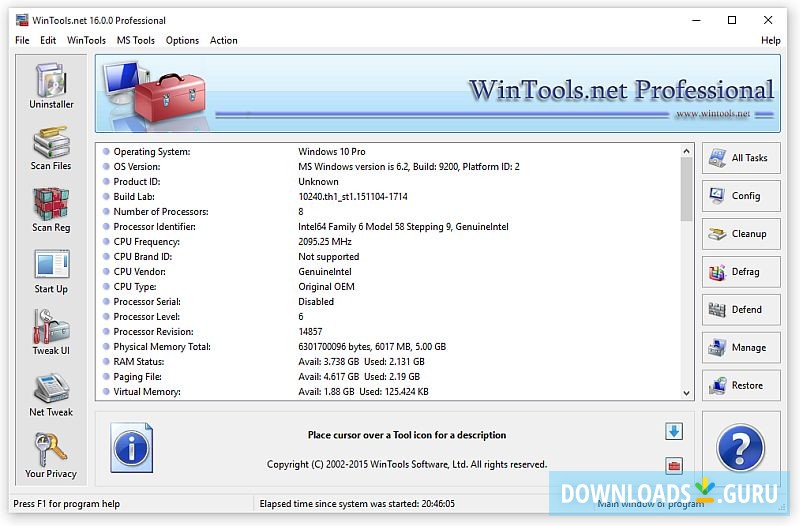Image resolution: width=800 pixels, height=526 pixels.
Task: Launch the Your Privacy tool
Action: [x=51, y=456]
